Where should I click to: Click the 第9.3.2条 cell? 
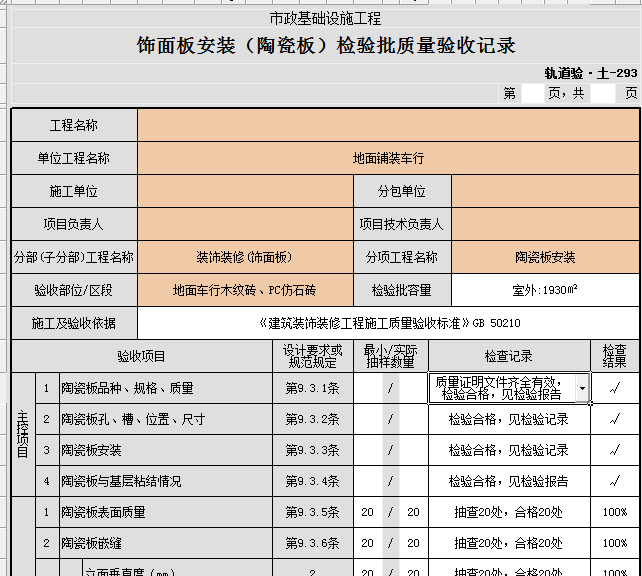coord(312,419)
